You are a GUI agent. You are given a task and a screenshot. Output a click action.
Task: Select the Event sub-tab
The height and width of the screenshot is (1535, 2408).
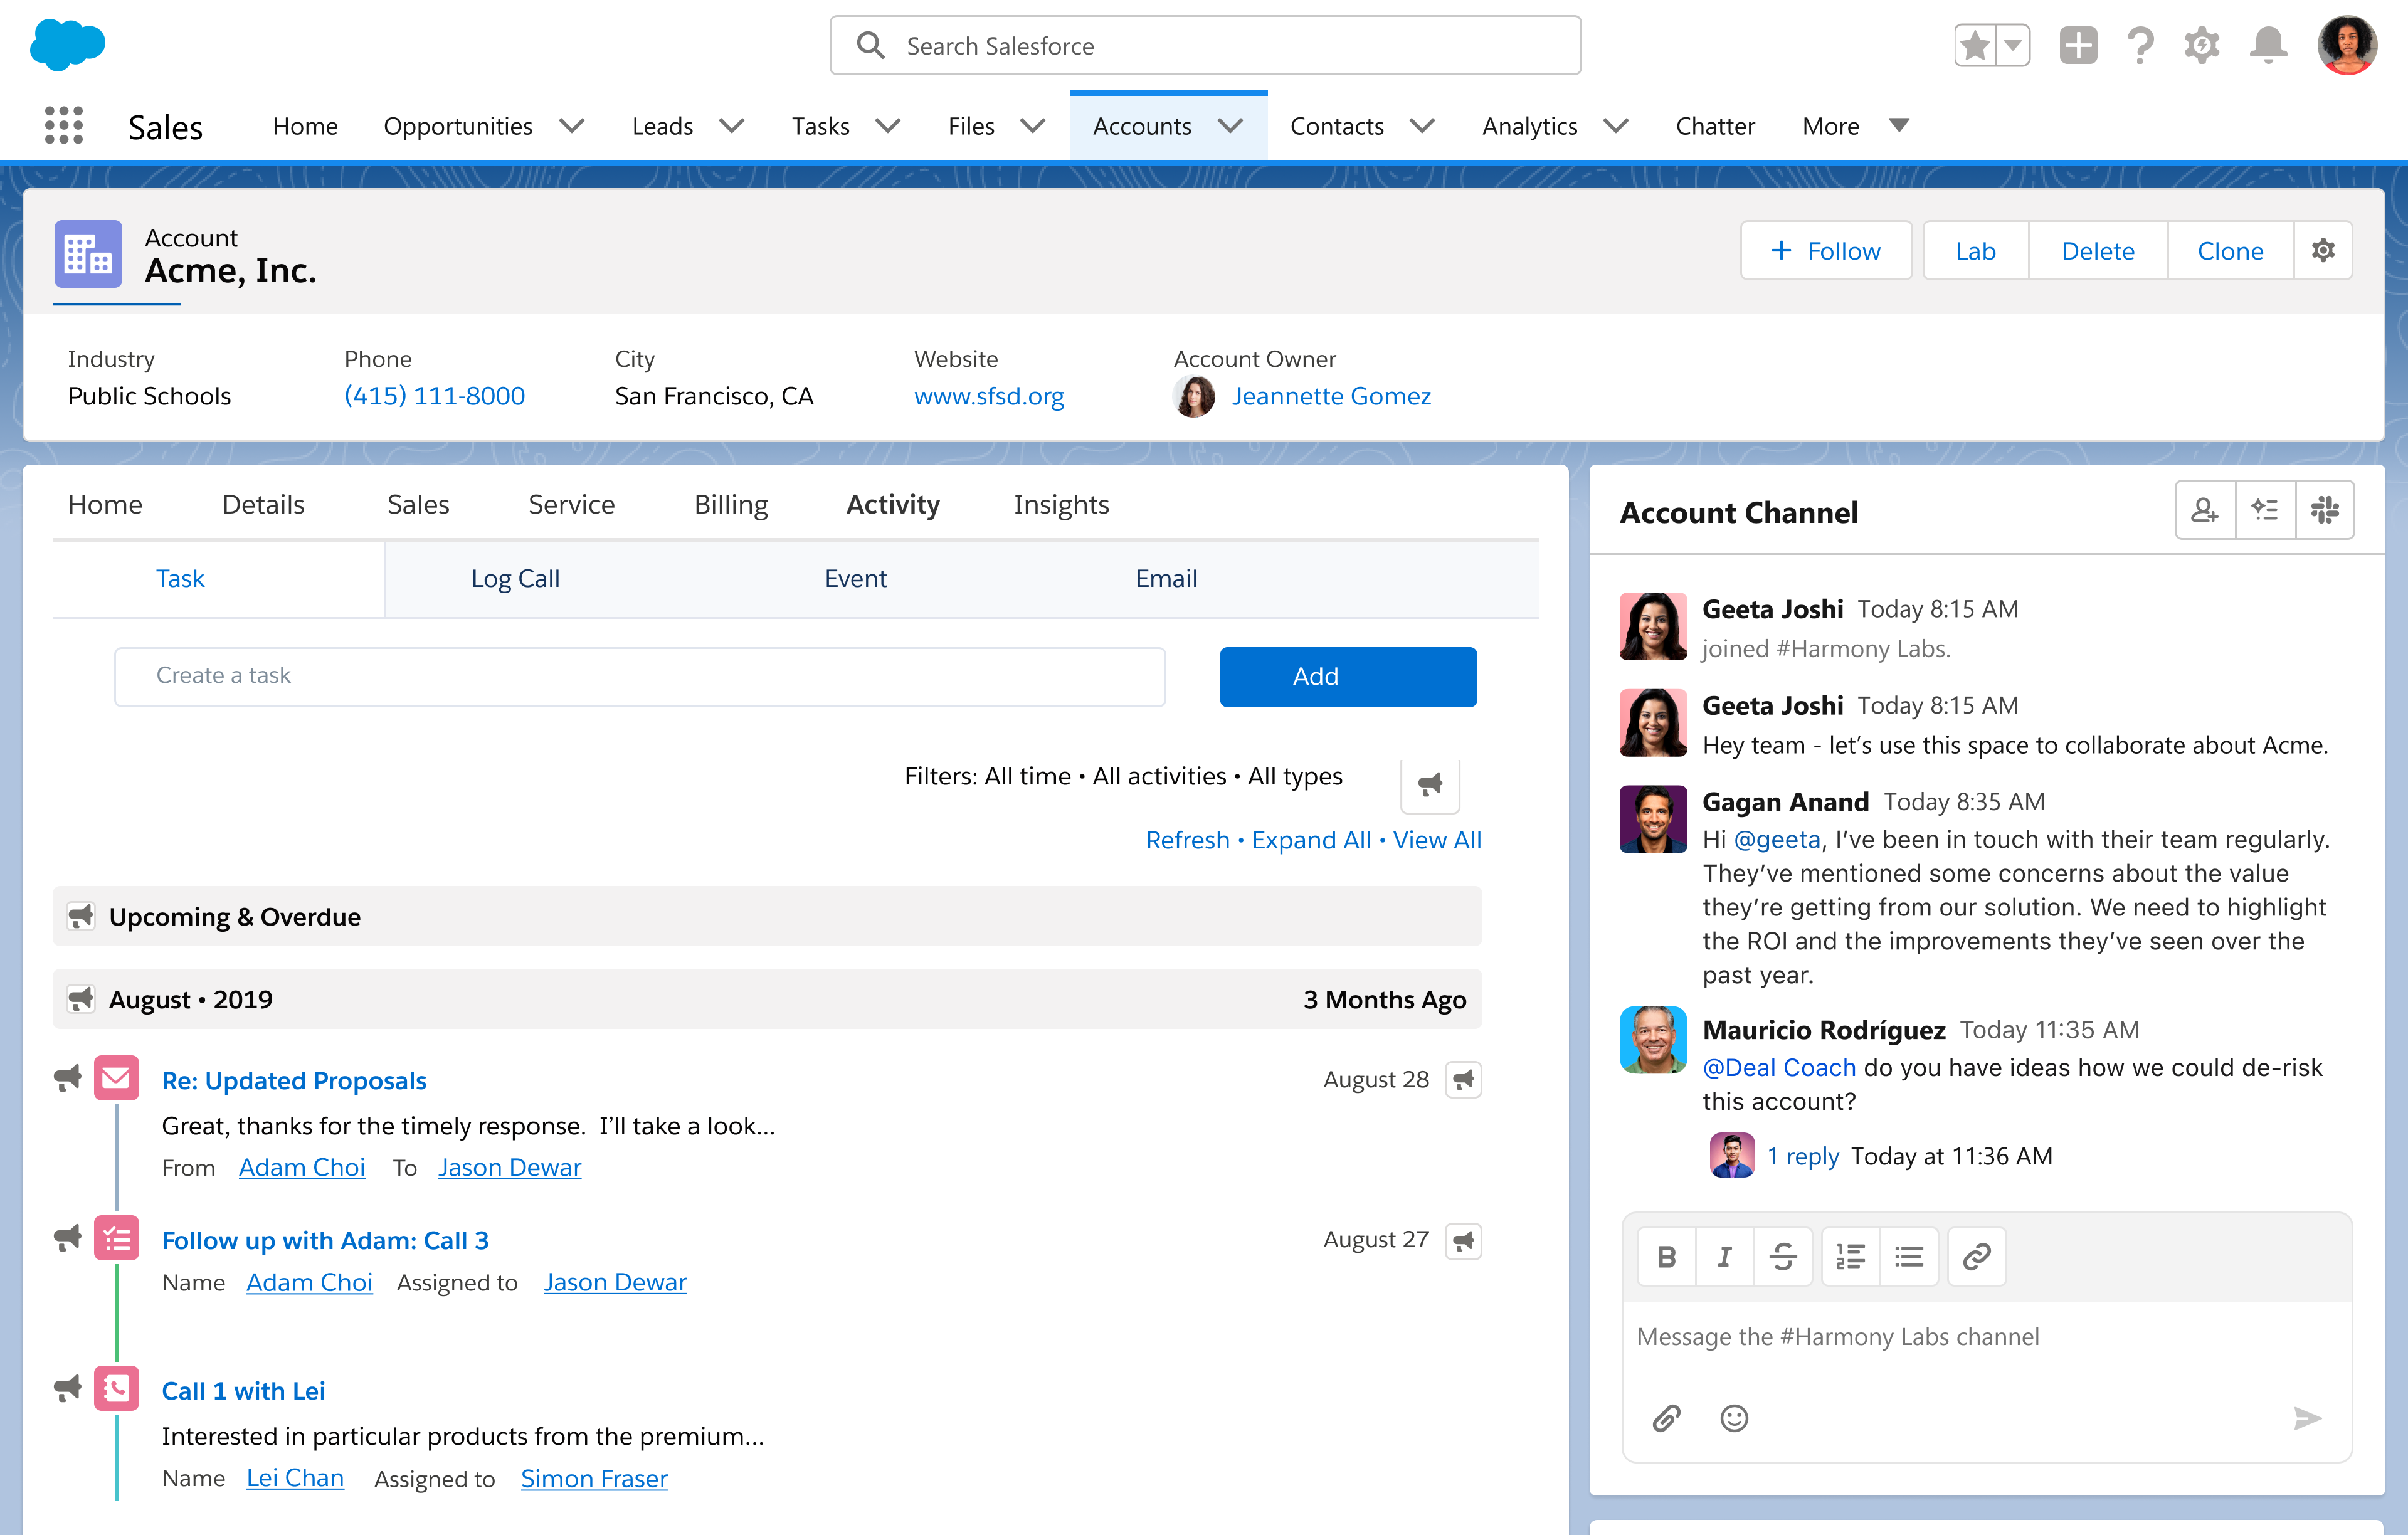tap(855, 578)
